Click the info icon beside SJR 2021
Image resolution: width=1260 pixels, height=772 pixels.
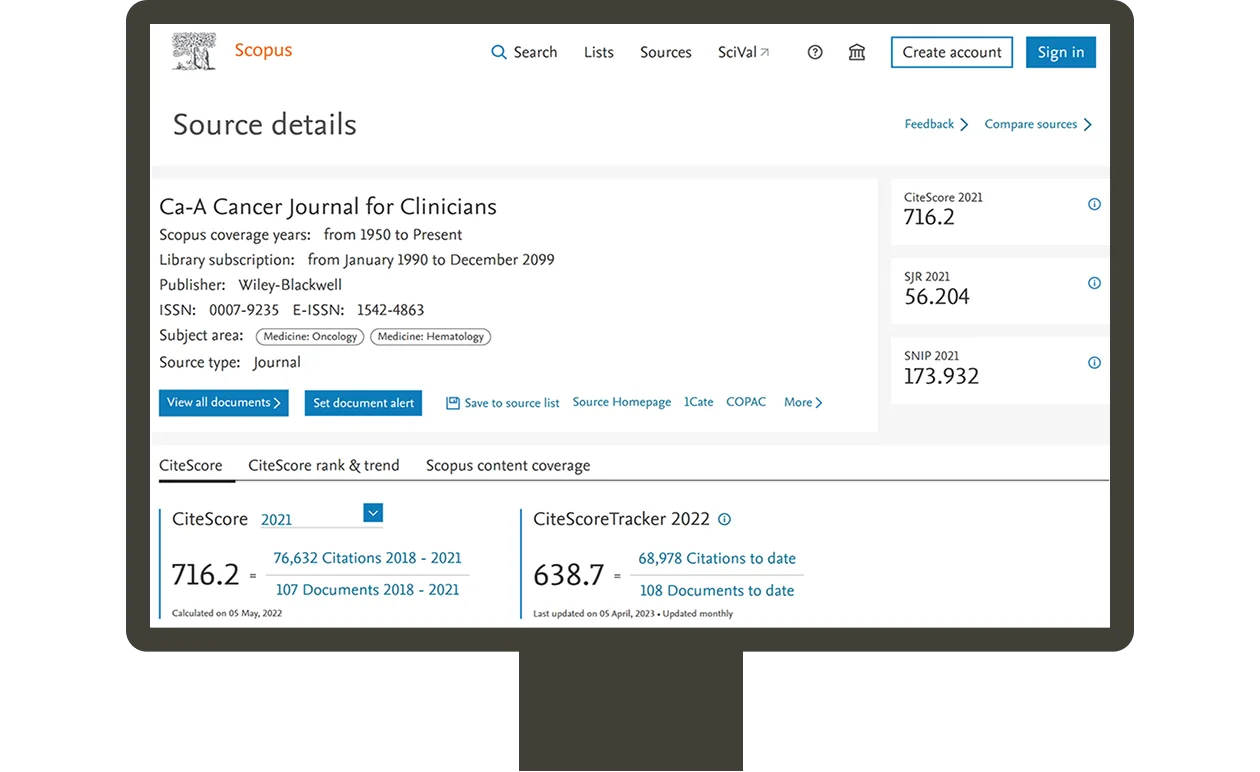tap(1094, 282)
